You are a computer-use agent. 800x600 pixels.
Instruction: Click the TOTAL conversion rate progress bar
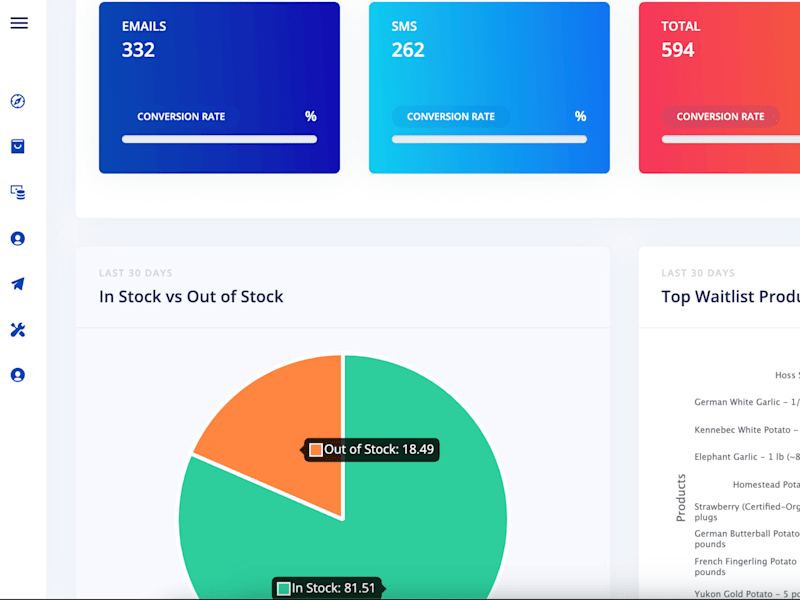731,139
